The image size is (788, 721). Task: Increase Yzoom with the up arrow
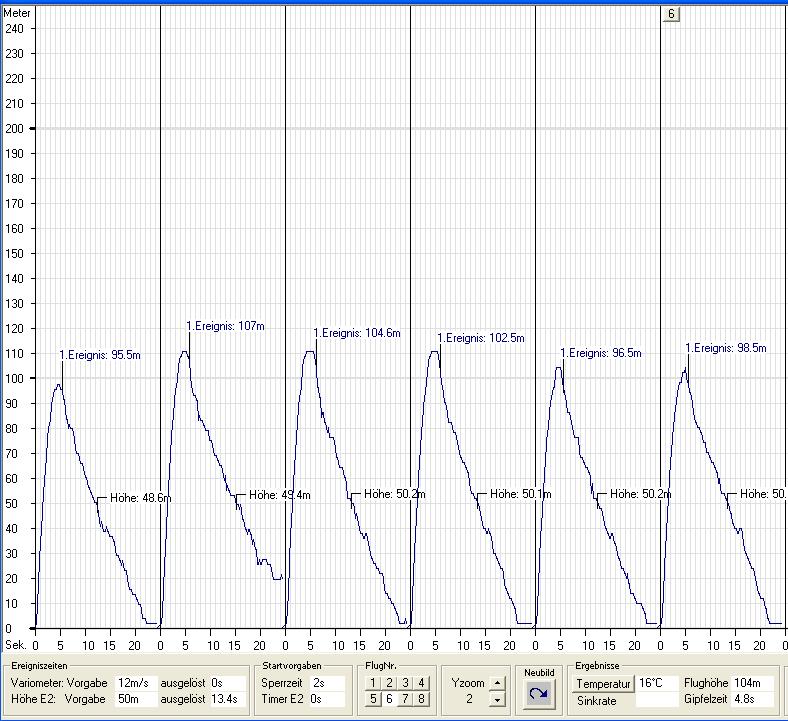[498, 683]
